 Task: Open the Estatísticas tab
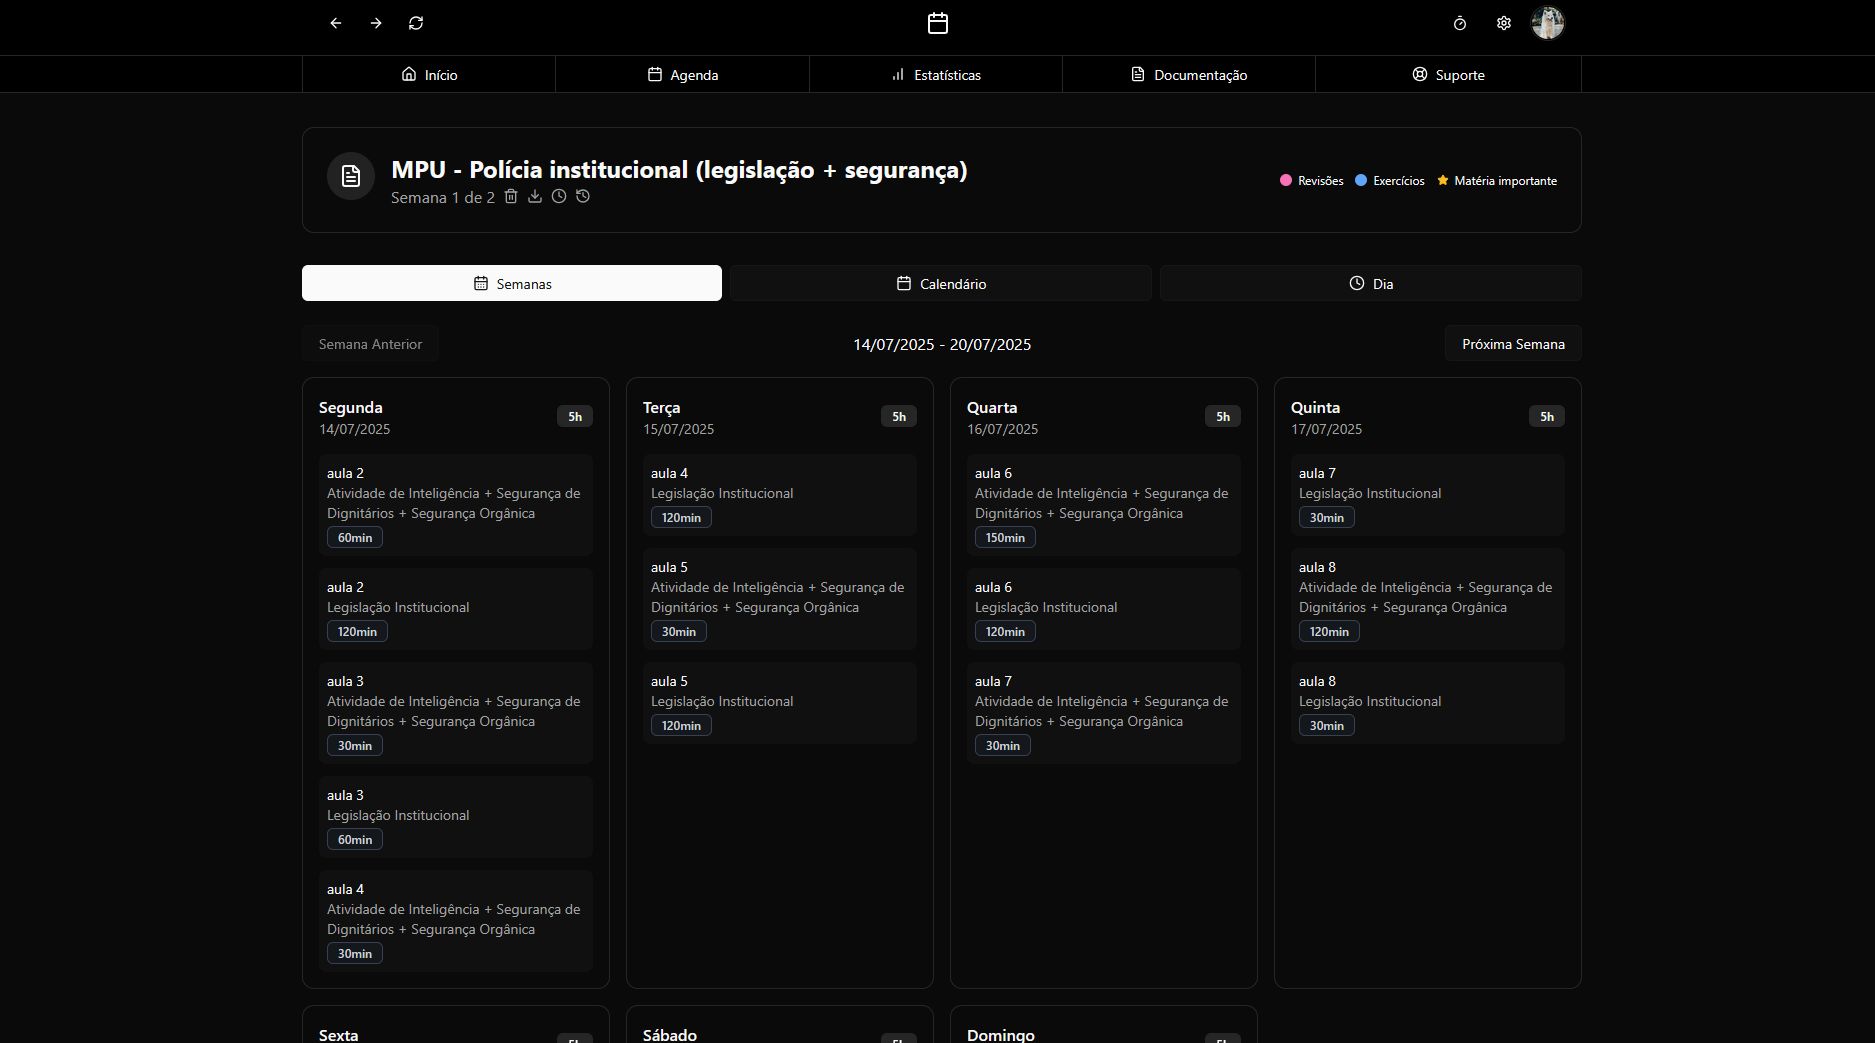tap(936, 75)
